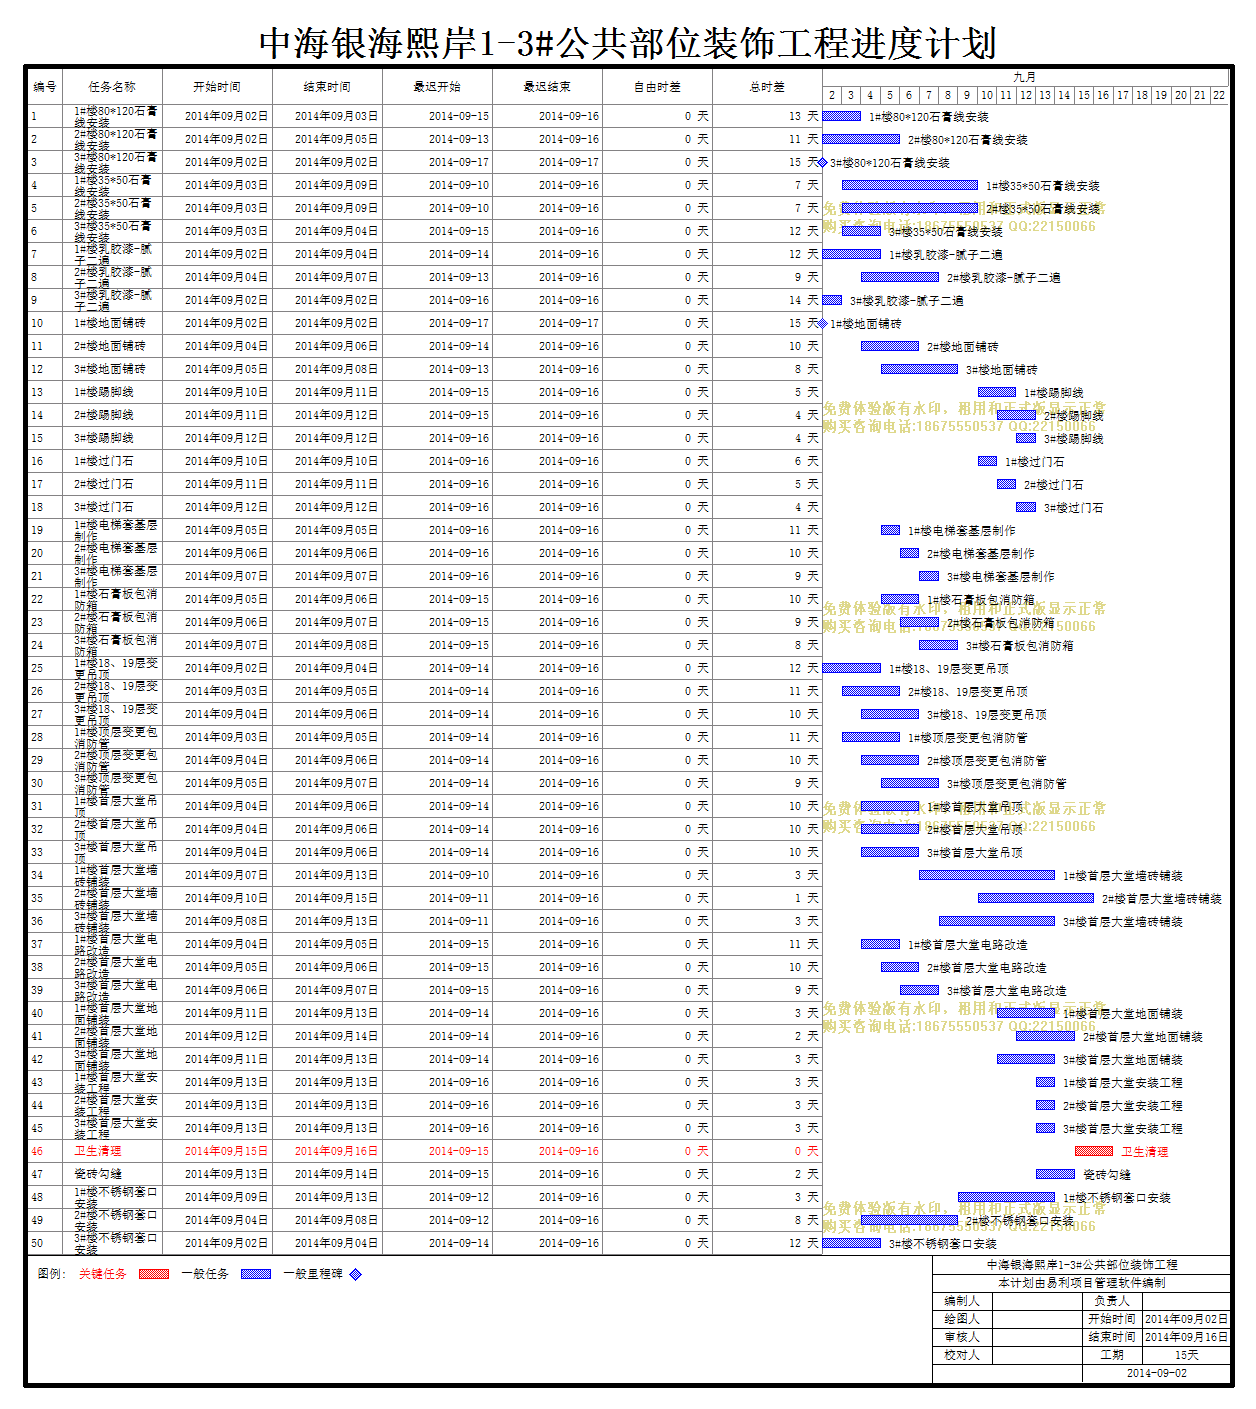Select the 自由时差 column header
This screenshot has width=1256, height=1409.
[657, 87]
